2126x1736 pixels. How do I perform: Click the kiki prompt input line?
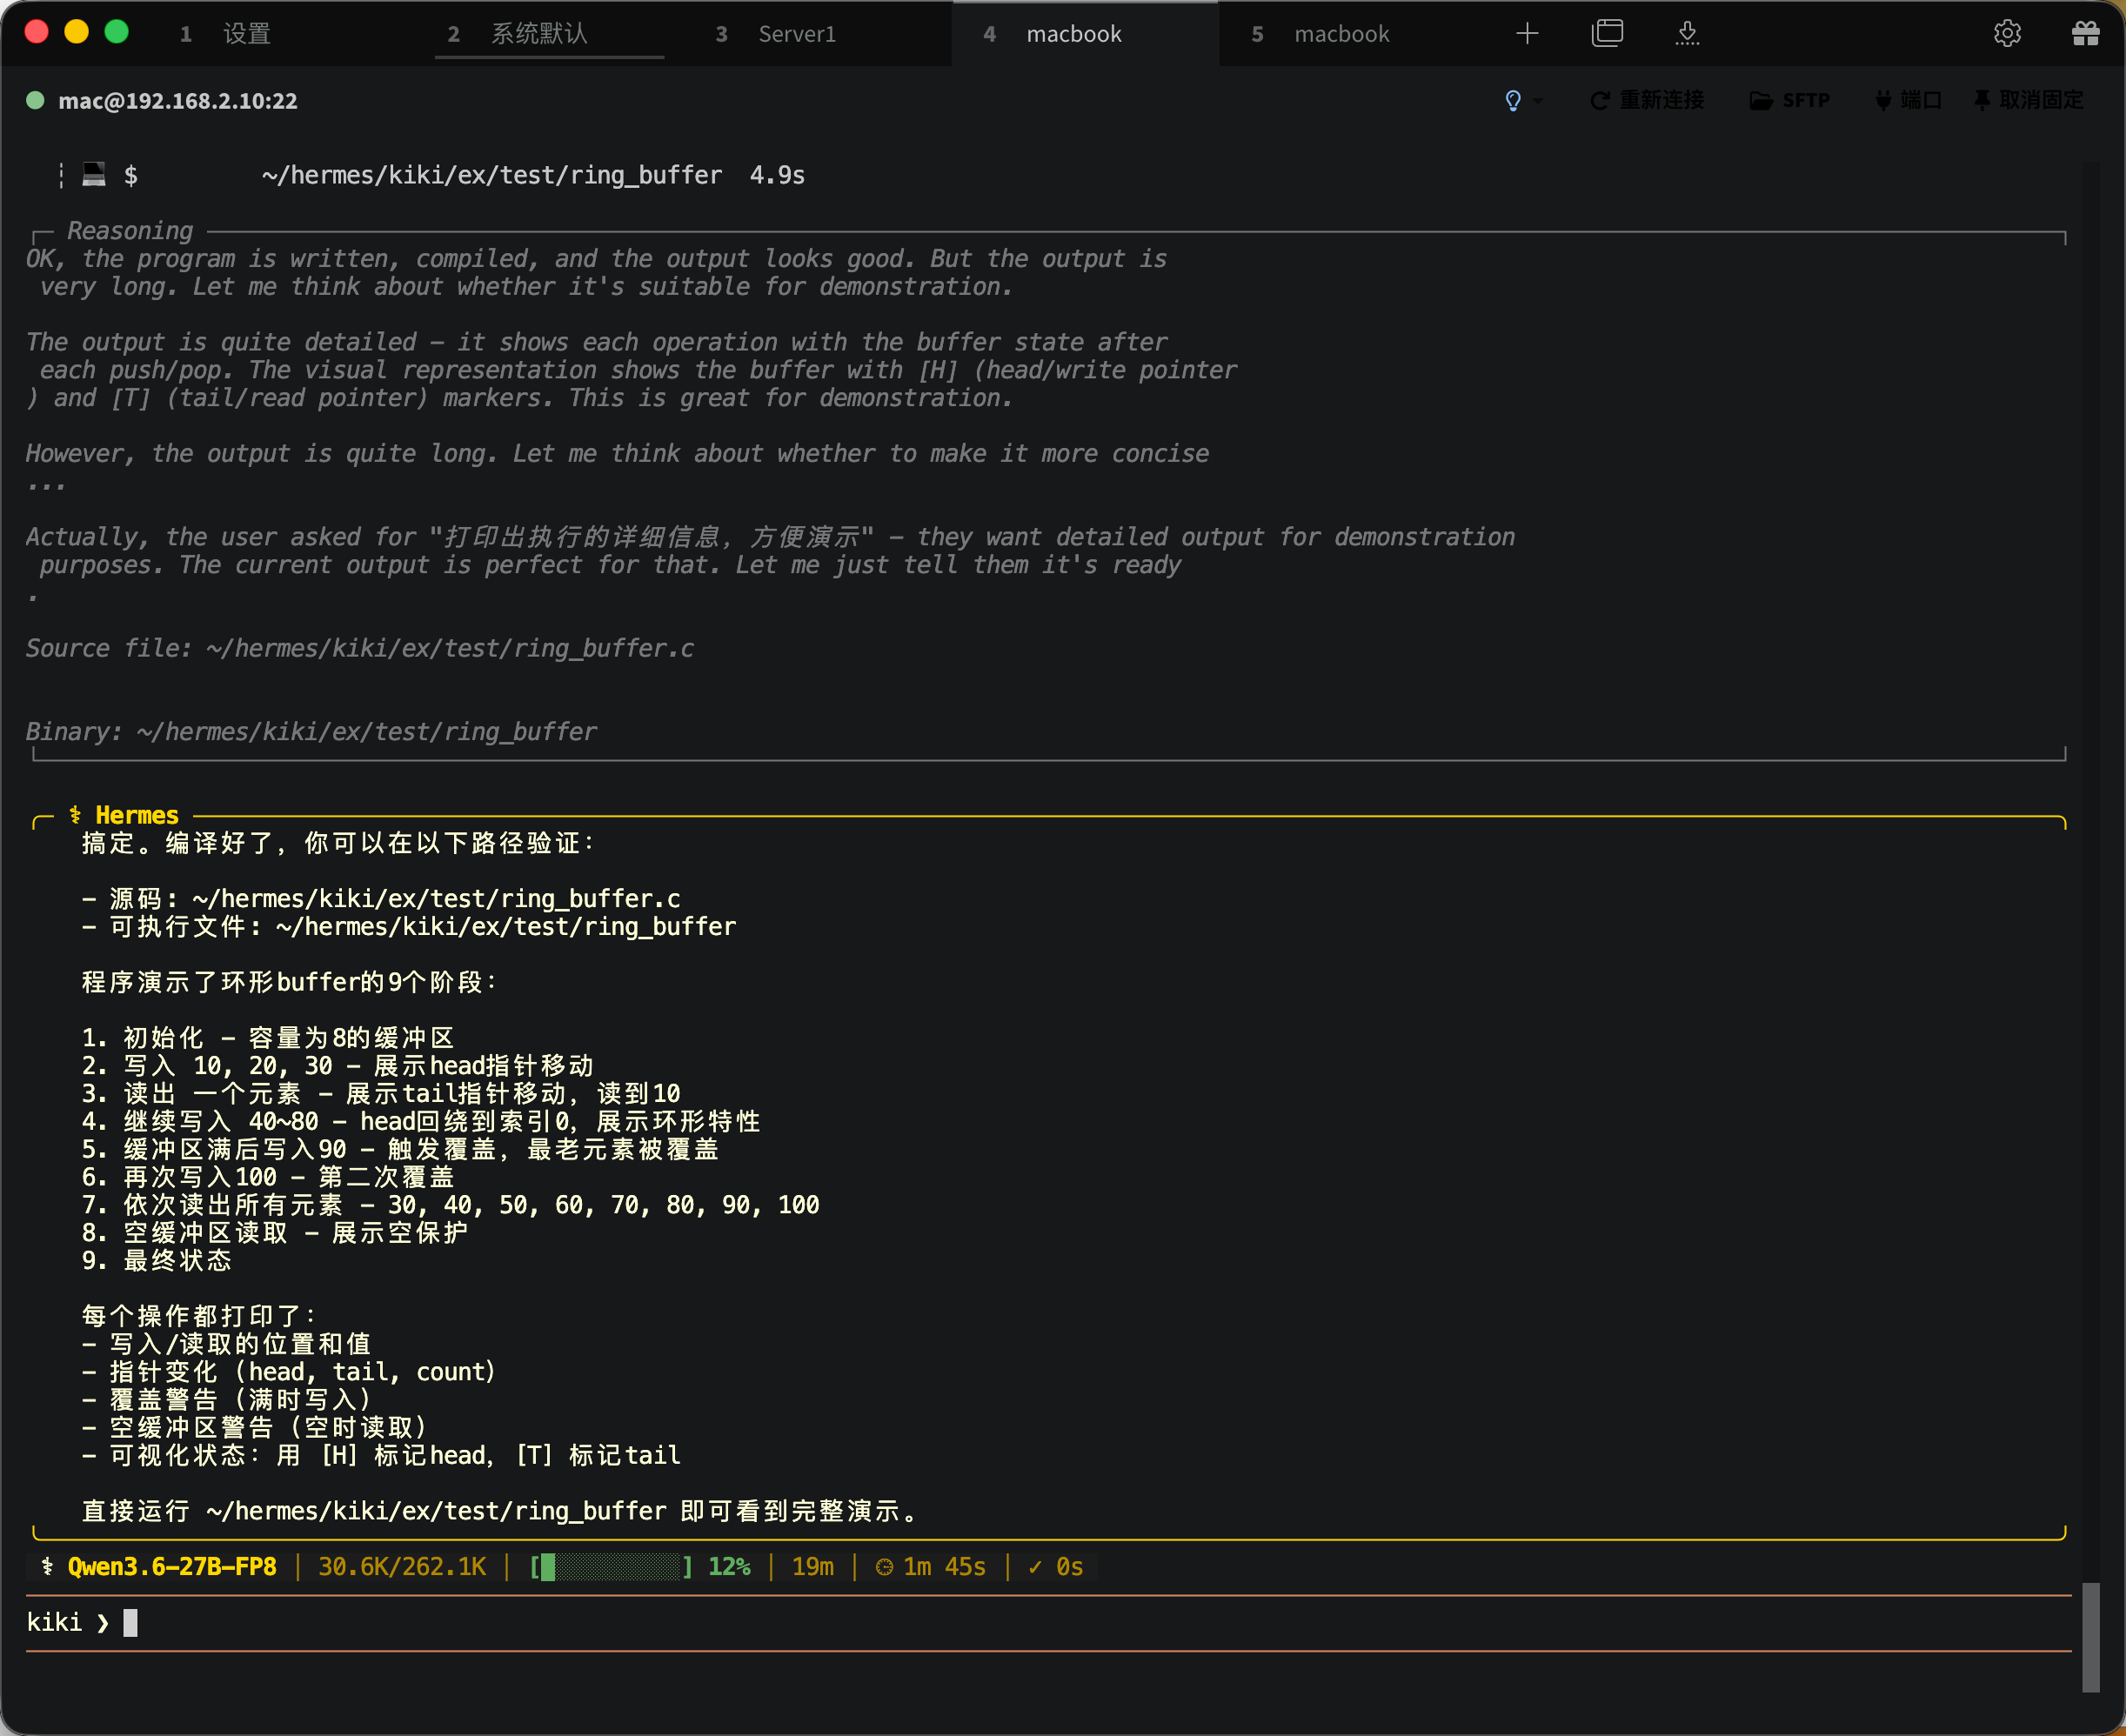(1048, 1622)
